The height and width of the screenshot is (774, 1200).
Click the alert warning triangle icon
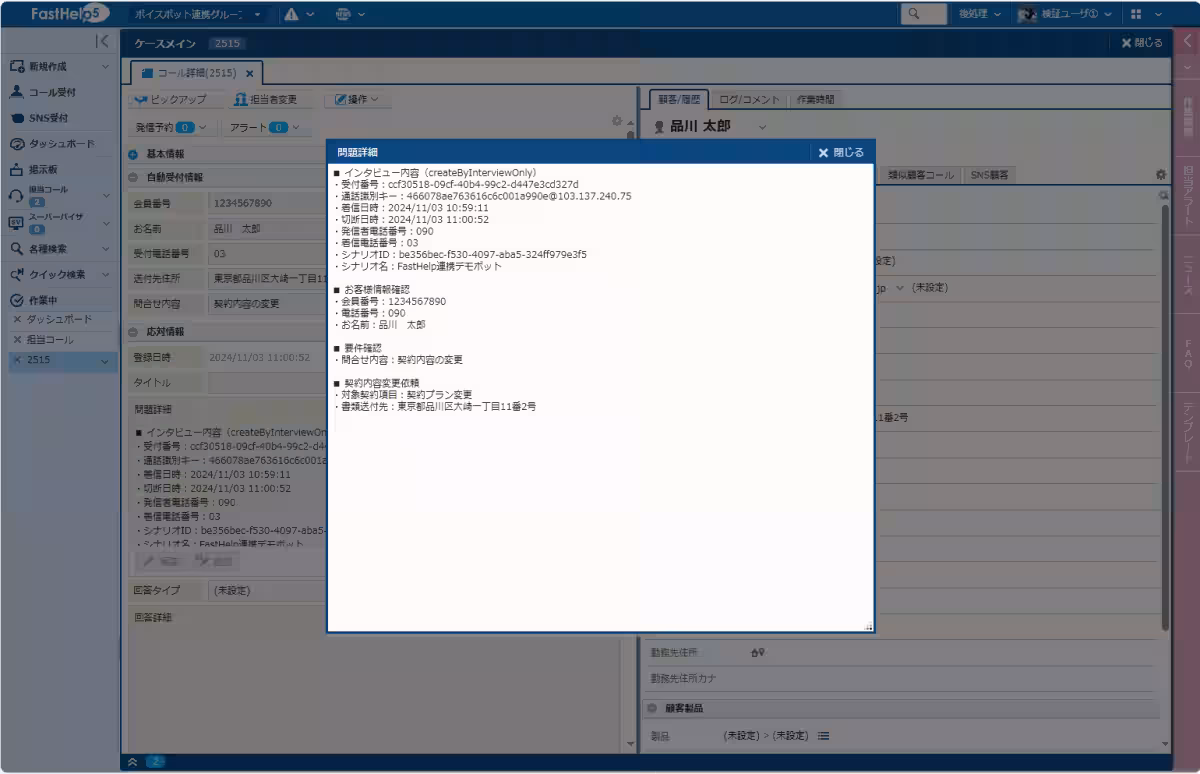tap(291, 14)
